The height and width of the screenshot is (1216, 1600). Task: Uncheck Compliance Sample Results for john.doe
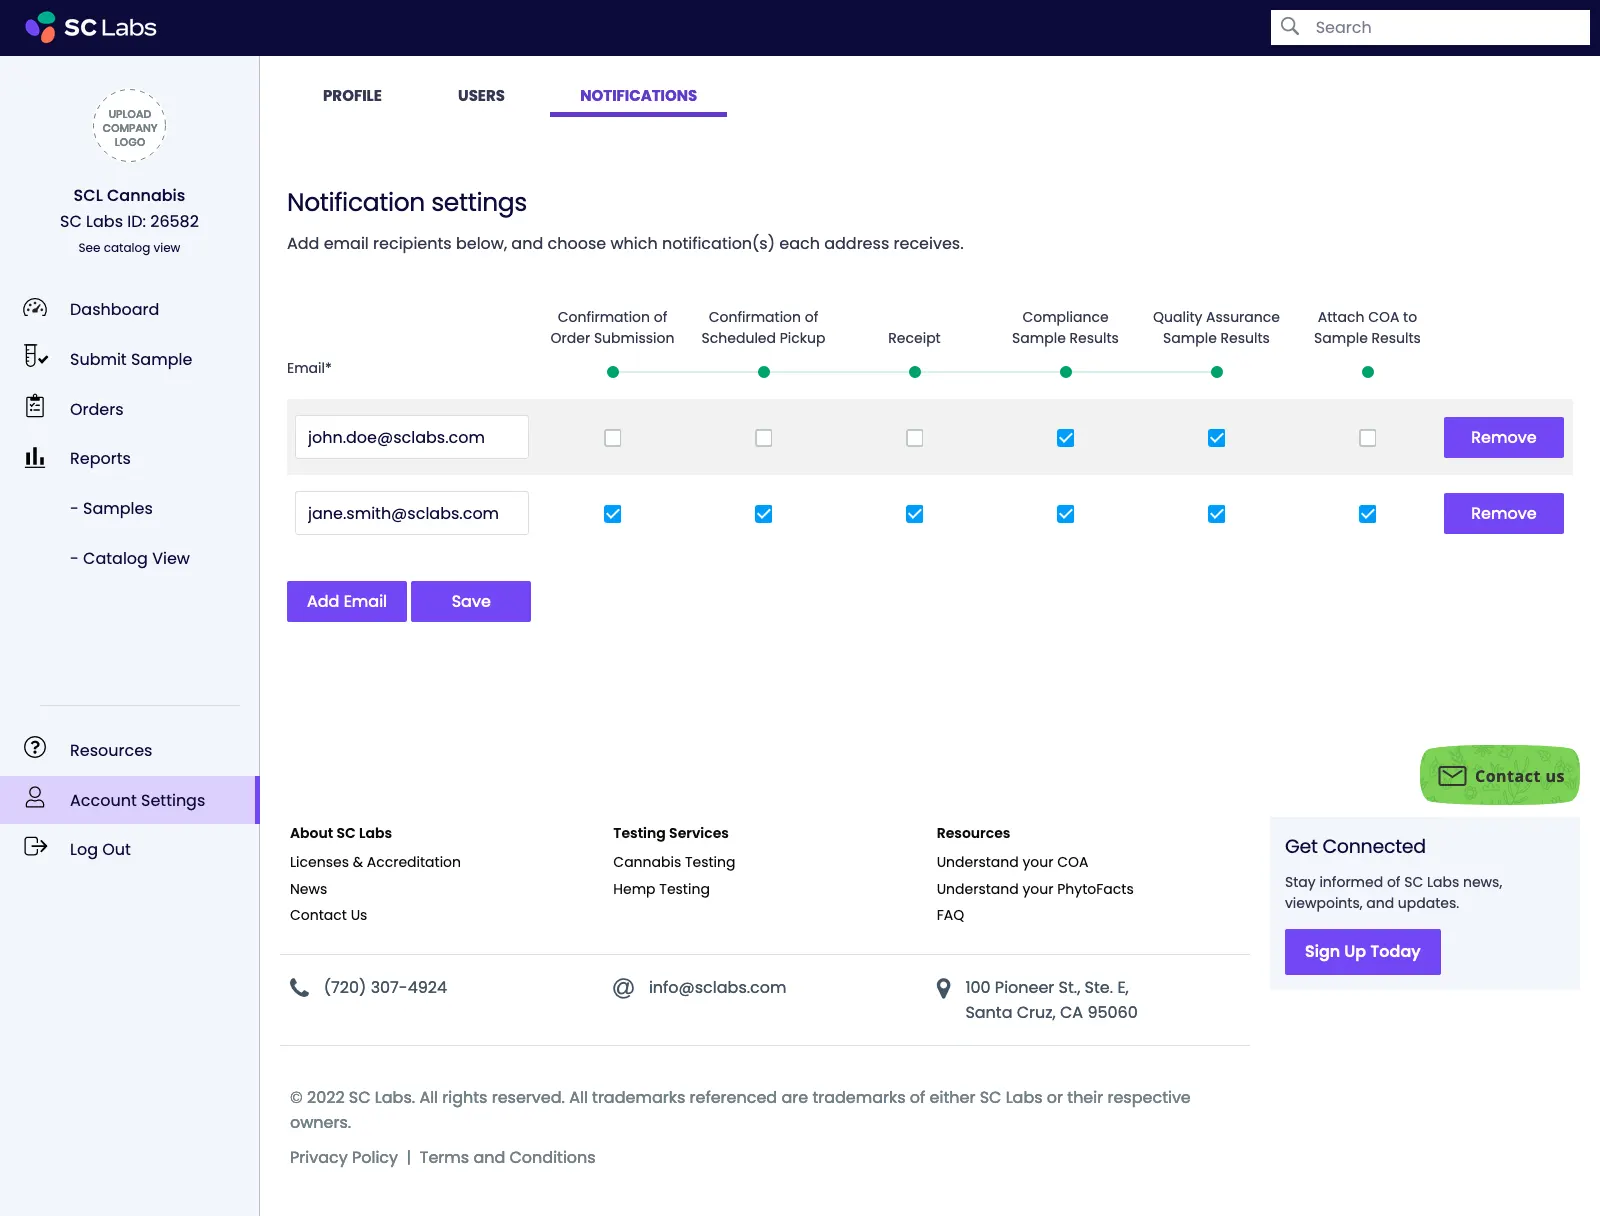point(1066,438)
